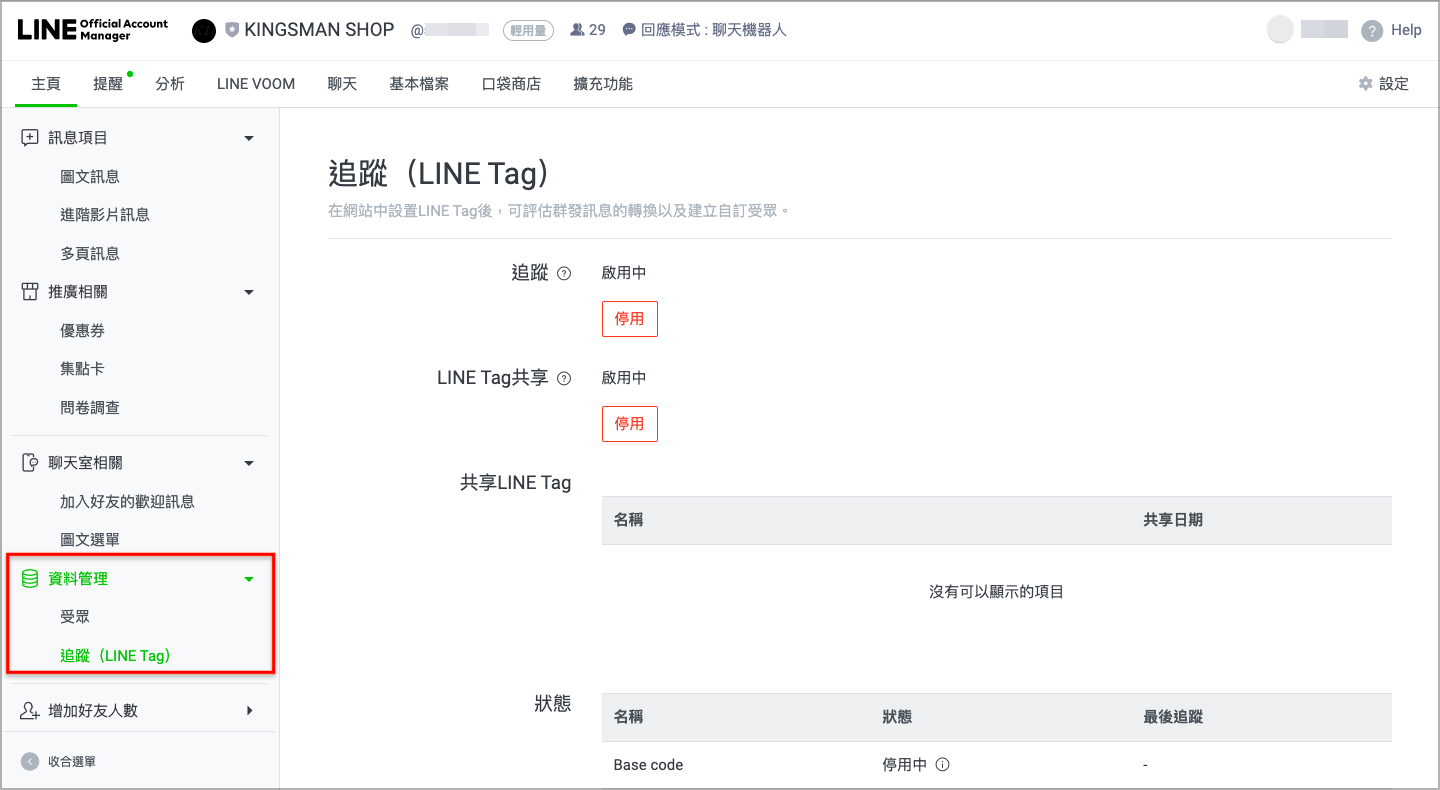
Task: Click the 最後追蹤 column header
Action: point(1173,717)
